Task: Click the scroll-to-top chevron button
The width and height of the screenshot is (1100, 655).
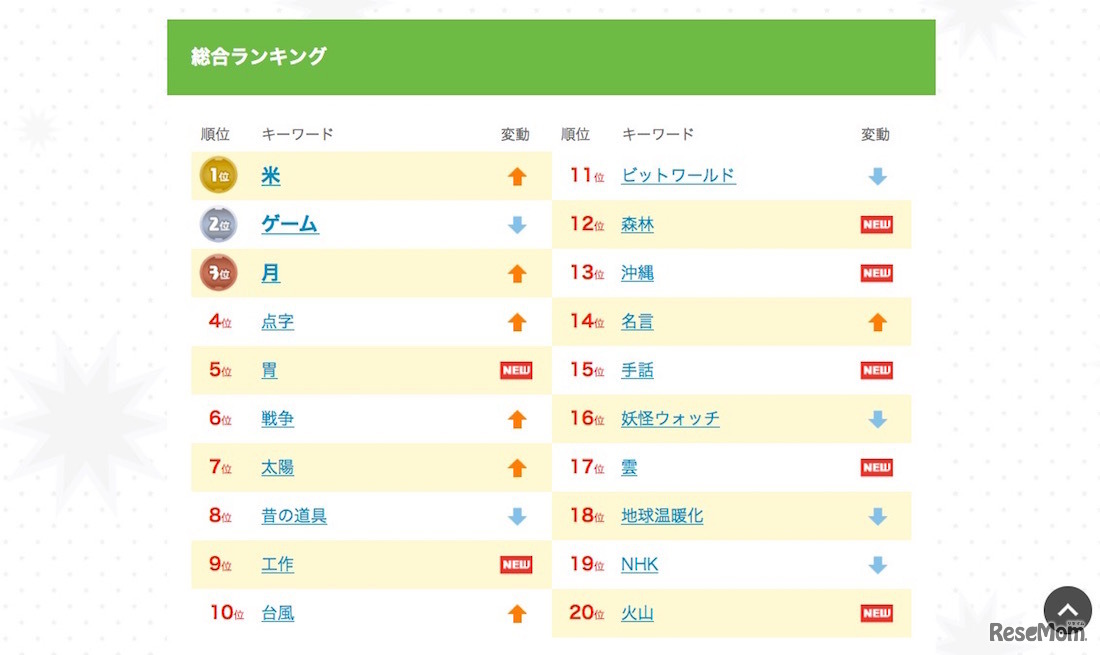Action: tap(1067, 608)
